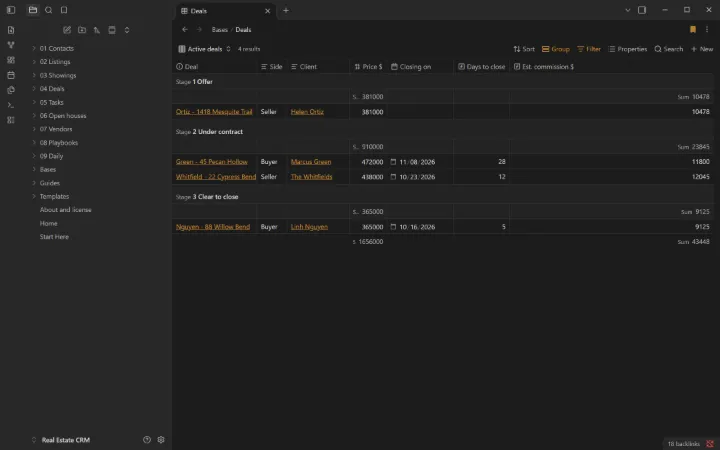Image resolution: width=720 pixels, height=450 pixels.
Task: Click the create new base ribbon icon
Action: coord(11,120)
